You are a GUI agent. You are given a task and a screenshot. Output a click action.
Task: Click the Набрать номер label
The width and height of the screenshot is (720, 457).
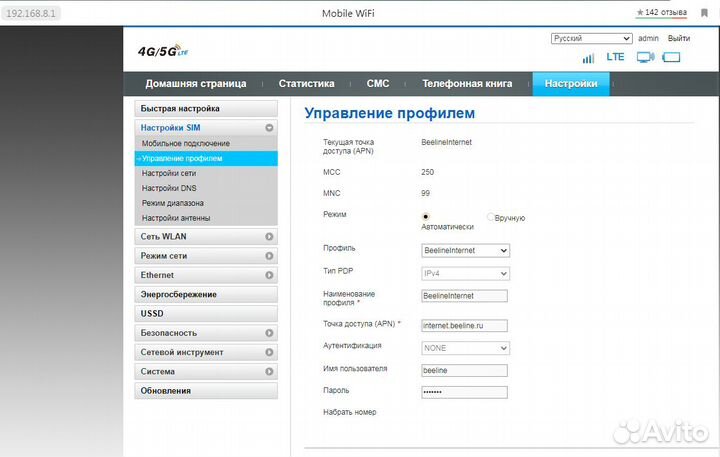pos(349,412)
